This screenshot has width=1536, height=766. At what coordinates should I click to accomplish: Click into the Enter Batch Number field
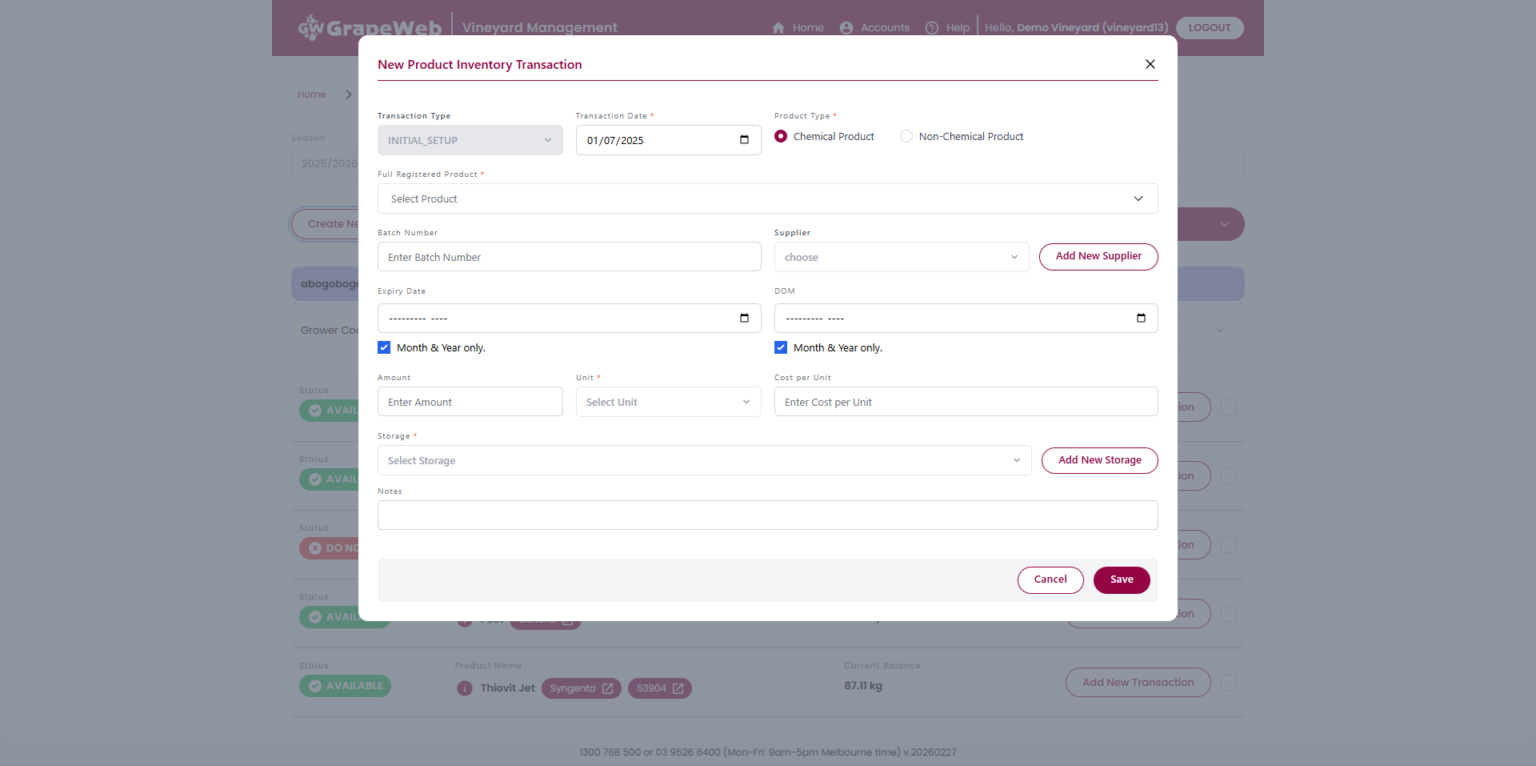tap(569, 257)
